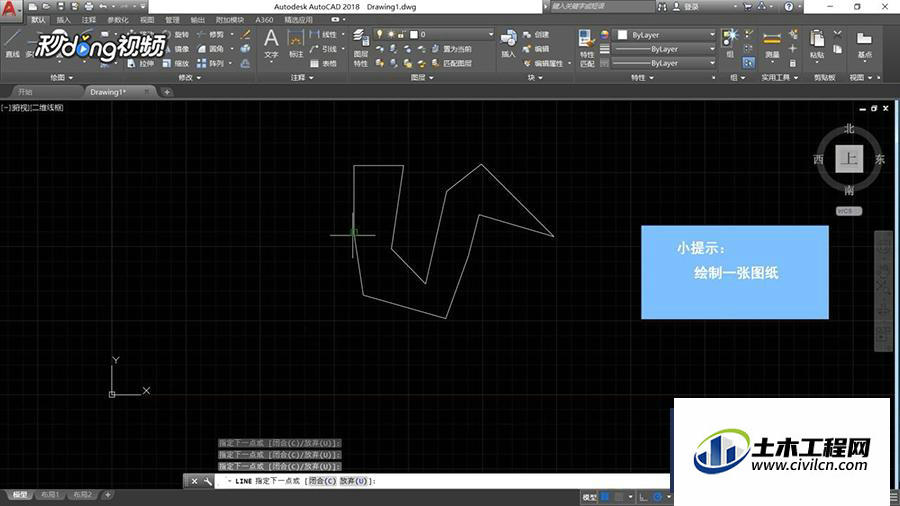
Task: Toggle group selection highlighted button in Group panel
Action: tap(748, 64)
